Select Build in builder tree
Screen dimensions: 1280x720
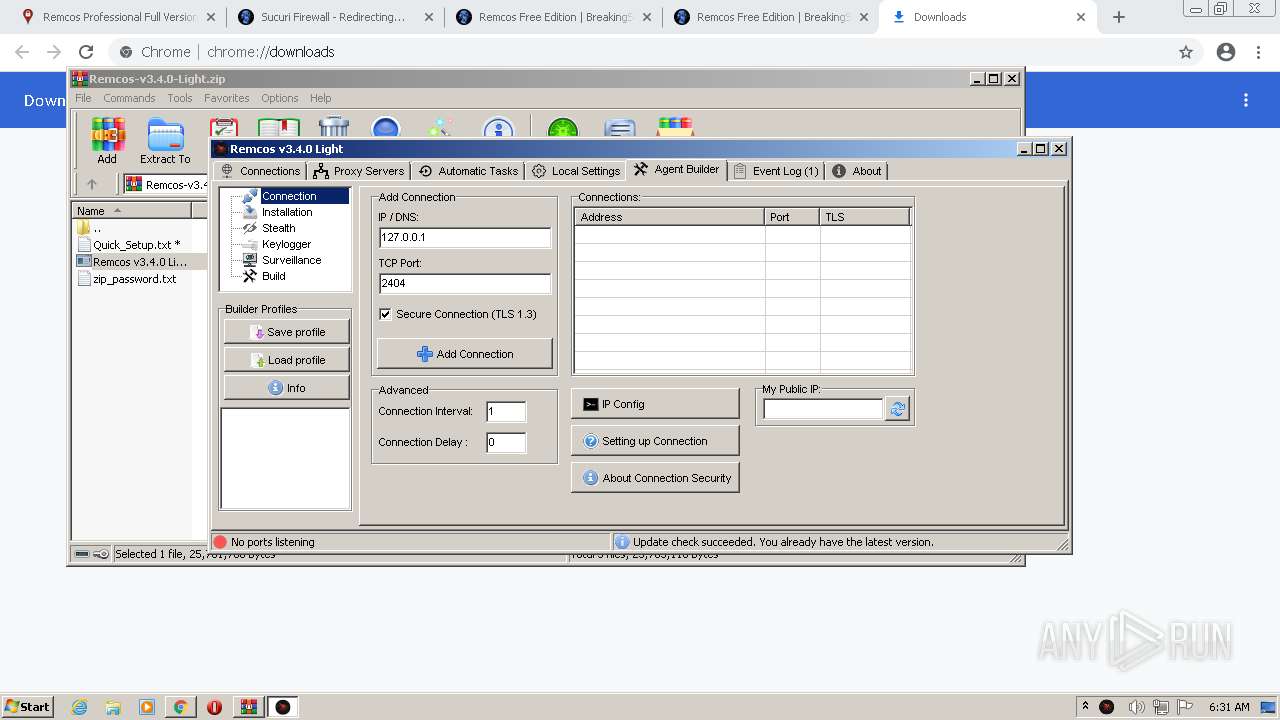point(273,276)
